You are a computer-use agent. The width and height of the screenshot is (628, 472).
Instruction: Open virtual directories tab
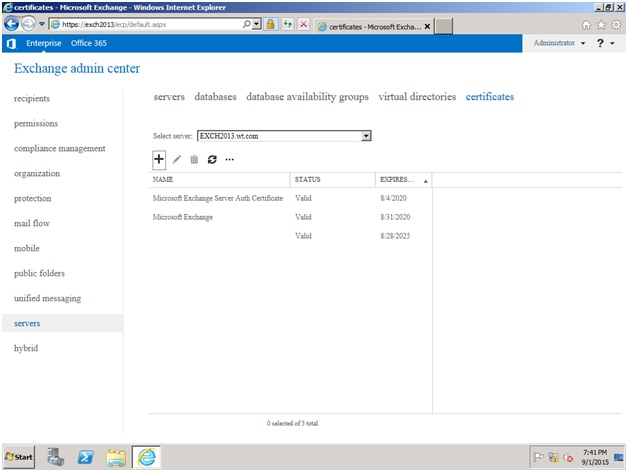[x=417, y=97]
